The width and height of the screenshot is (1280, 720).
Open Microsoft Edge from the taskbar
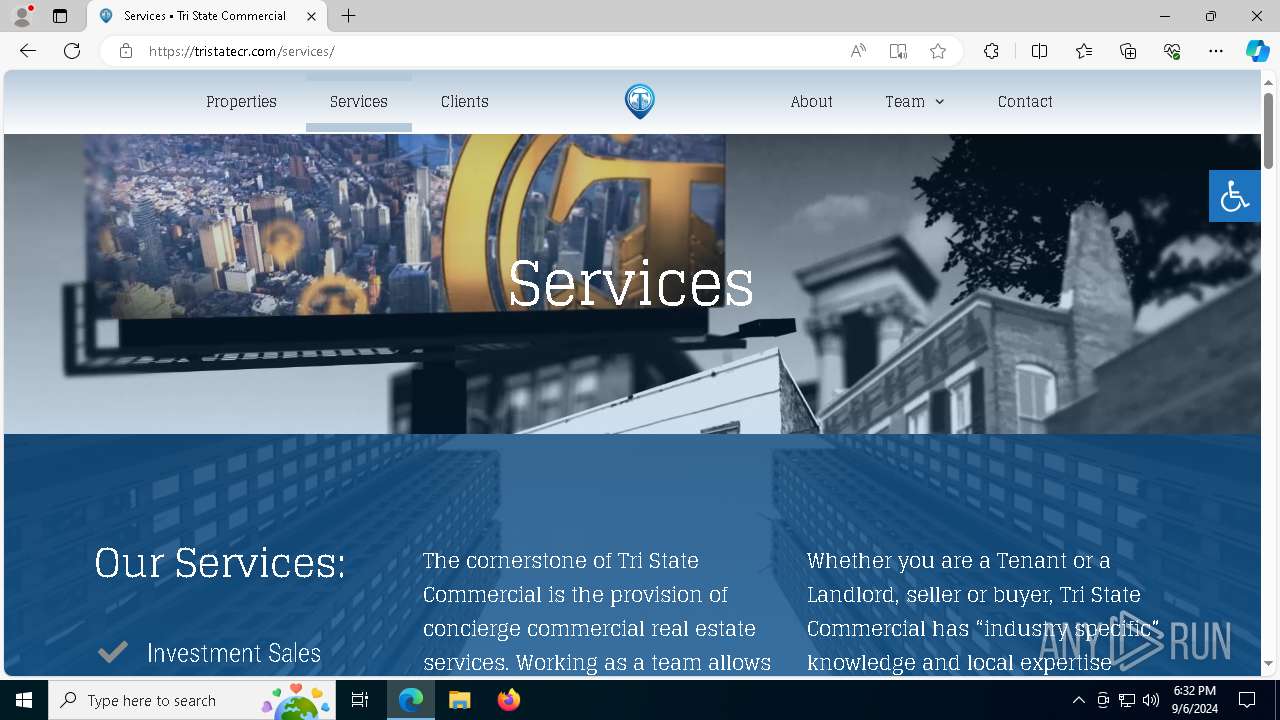[411, 700]
